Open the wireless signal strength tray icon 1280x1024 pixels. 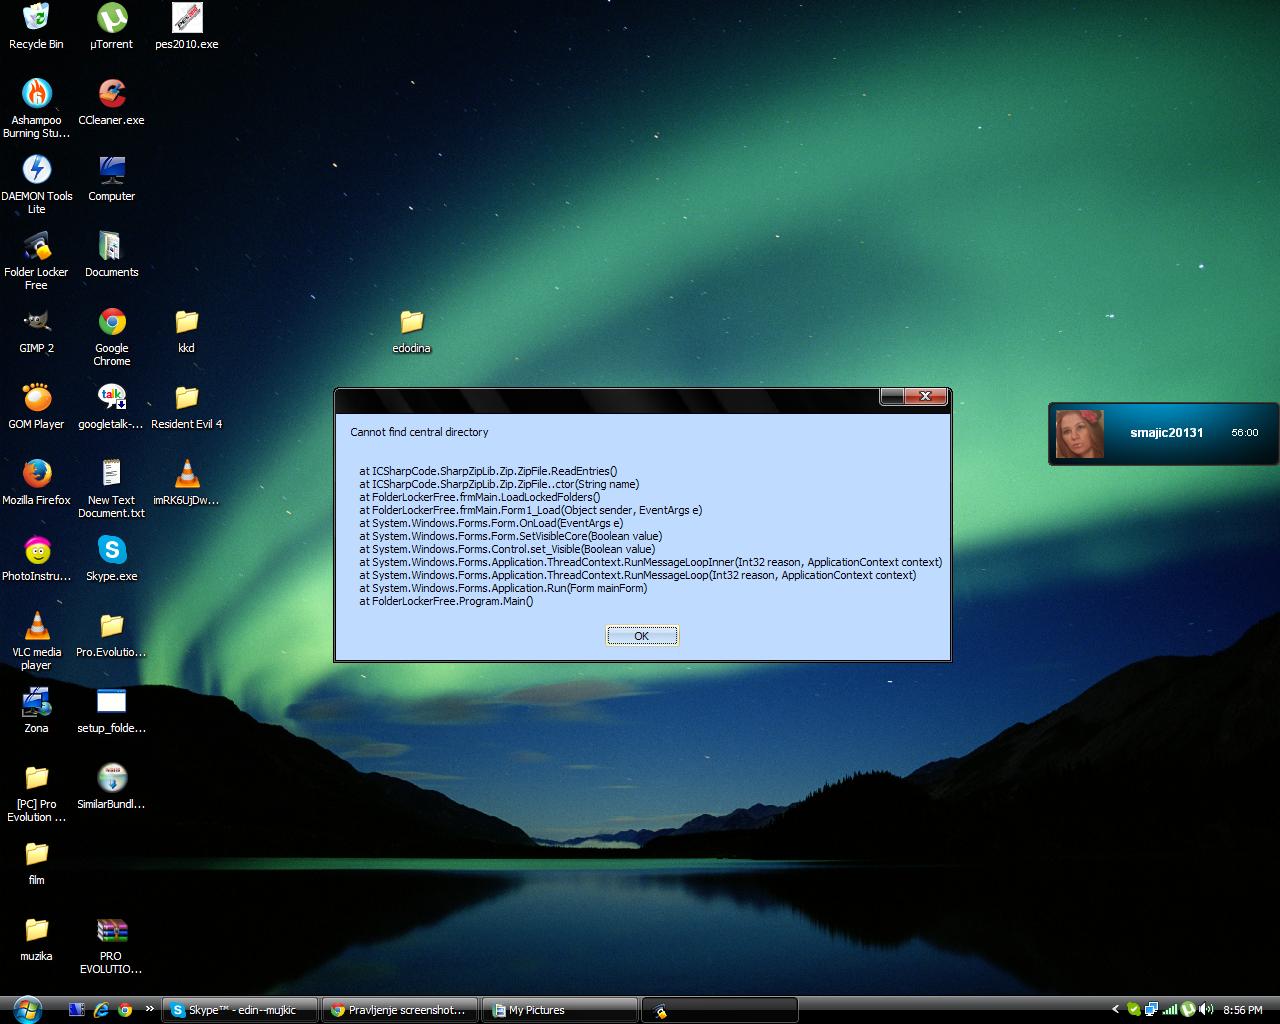tap(1170, 1010)
